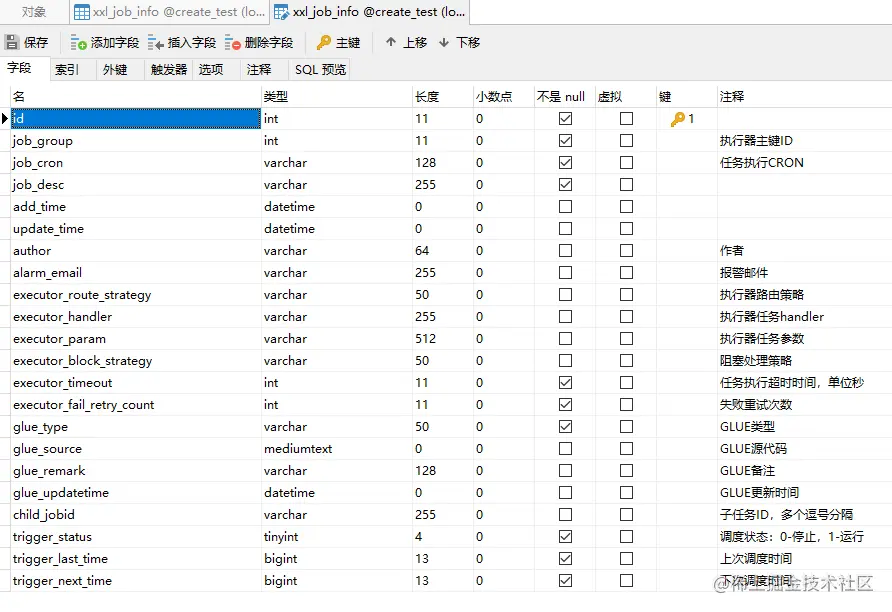Click the datetime type cell of update_time
The height and width of the screenshot is (612, 892).
click(337, 229)
